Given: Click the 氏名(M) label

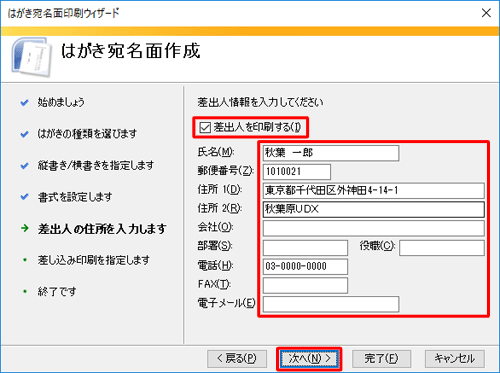Looking at the screenshot, I should click(x=216, y=152).
